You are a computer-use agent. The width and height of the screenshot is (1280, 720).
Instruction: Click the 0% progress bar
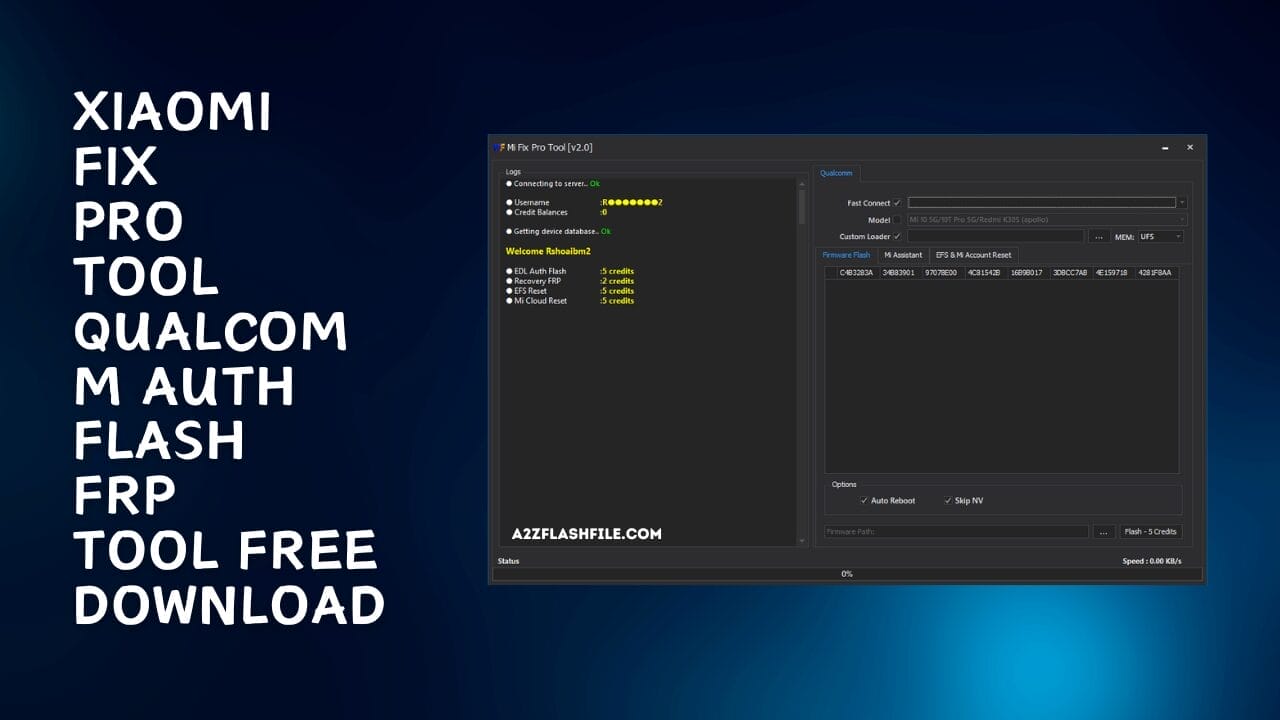[846, 573]
